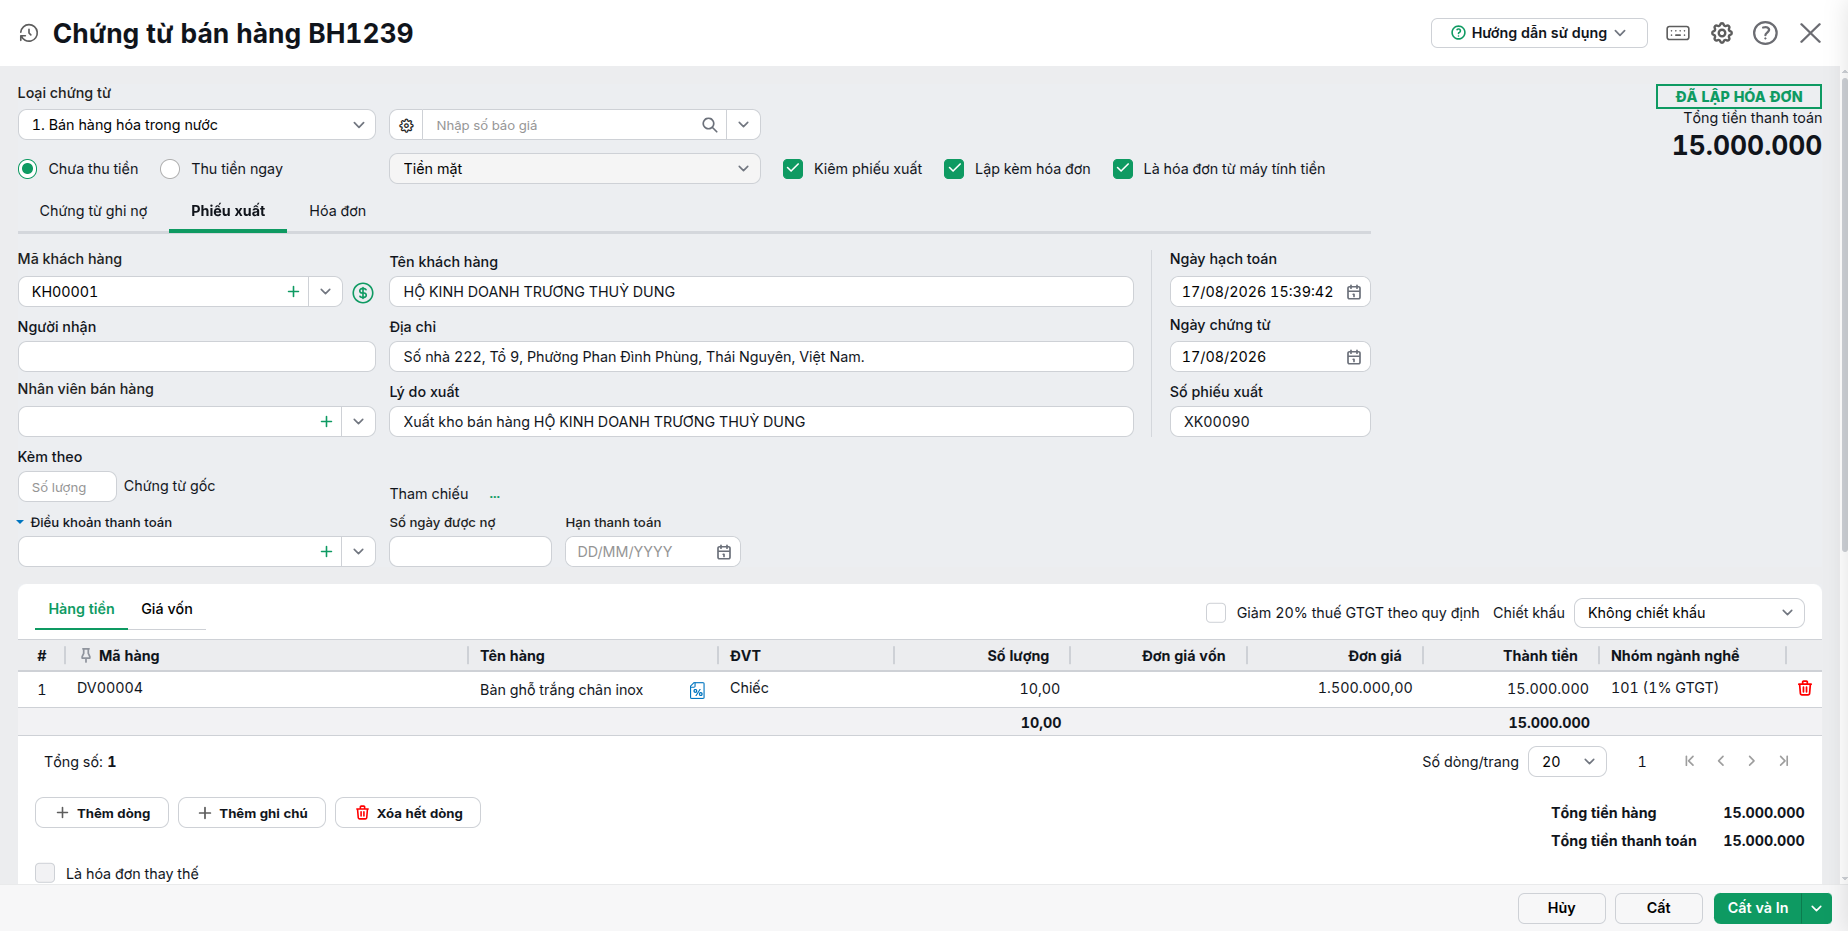Switch to the Hóa đơn tab
The image size is (1848, 931).
(338, 211)
